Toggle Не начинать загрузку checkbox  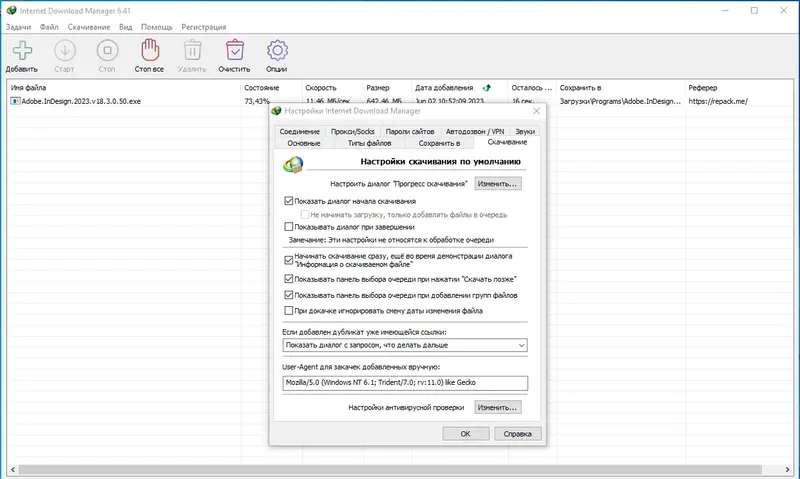305,215
